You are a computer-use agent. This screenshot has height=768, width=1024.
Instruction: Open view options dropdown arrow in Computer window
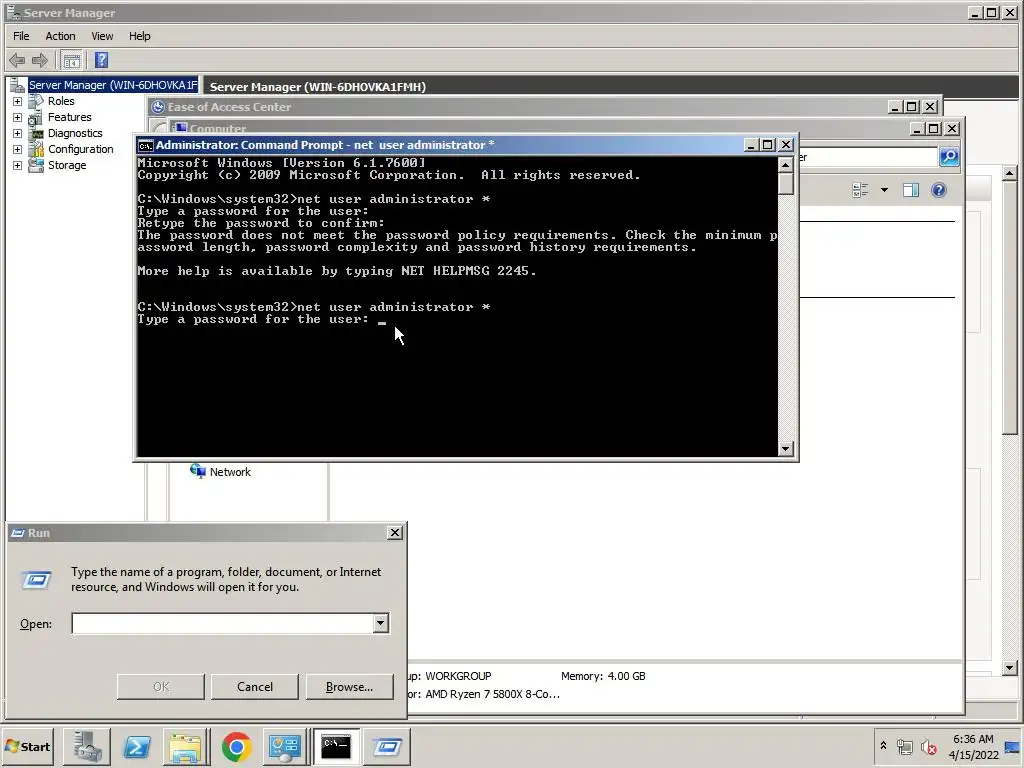(884, 190)
